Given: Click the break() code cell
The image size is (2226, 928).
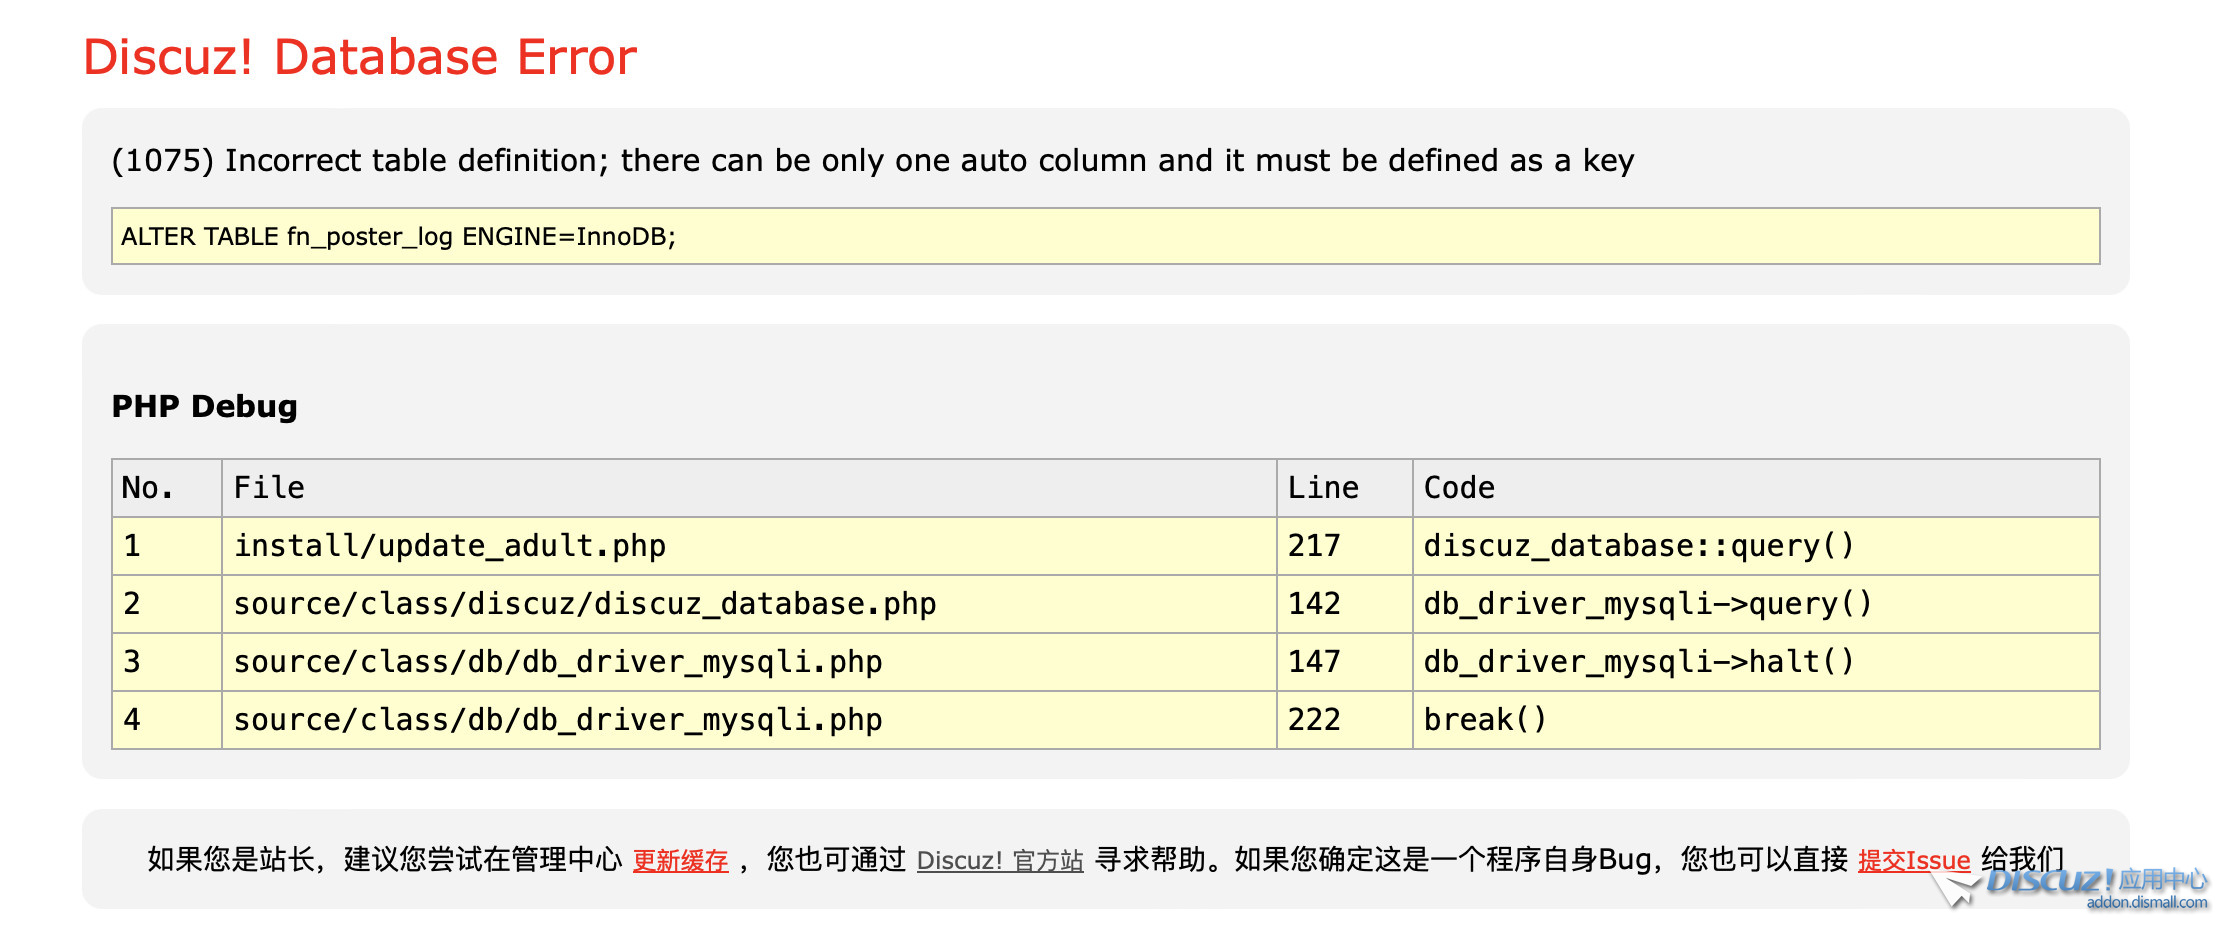Looking at the screenshot, I should point(1756,720).
